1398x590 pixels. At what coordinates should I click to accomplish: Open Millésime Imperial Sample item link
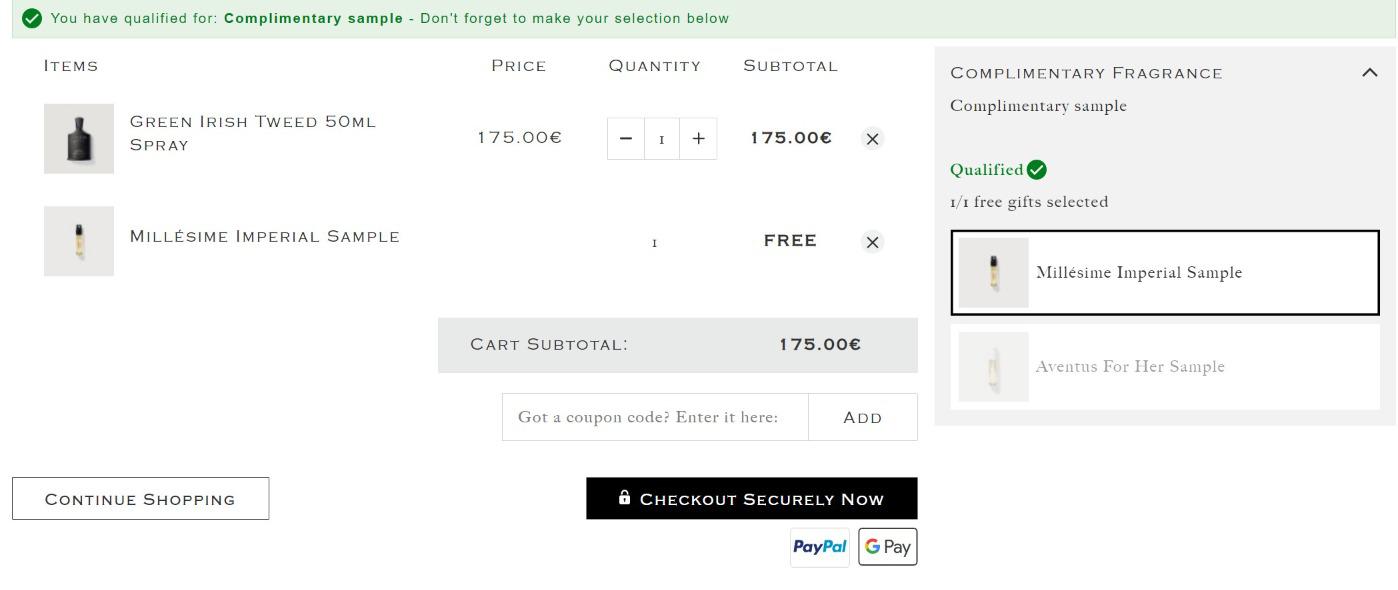click(265, 237)
